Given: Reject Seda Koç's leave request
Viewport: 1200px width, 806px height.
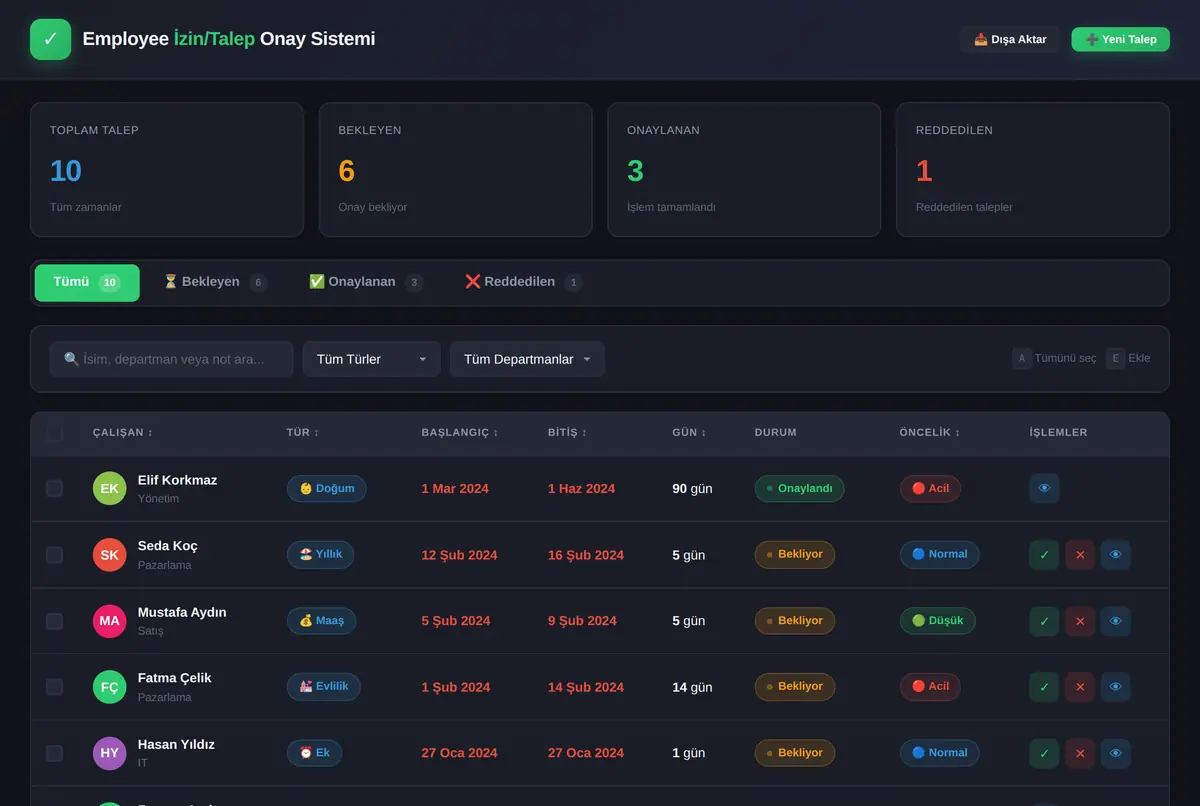Looking at the screenshot, I should (x=1080, y=555).
